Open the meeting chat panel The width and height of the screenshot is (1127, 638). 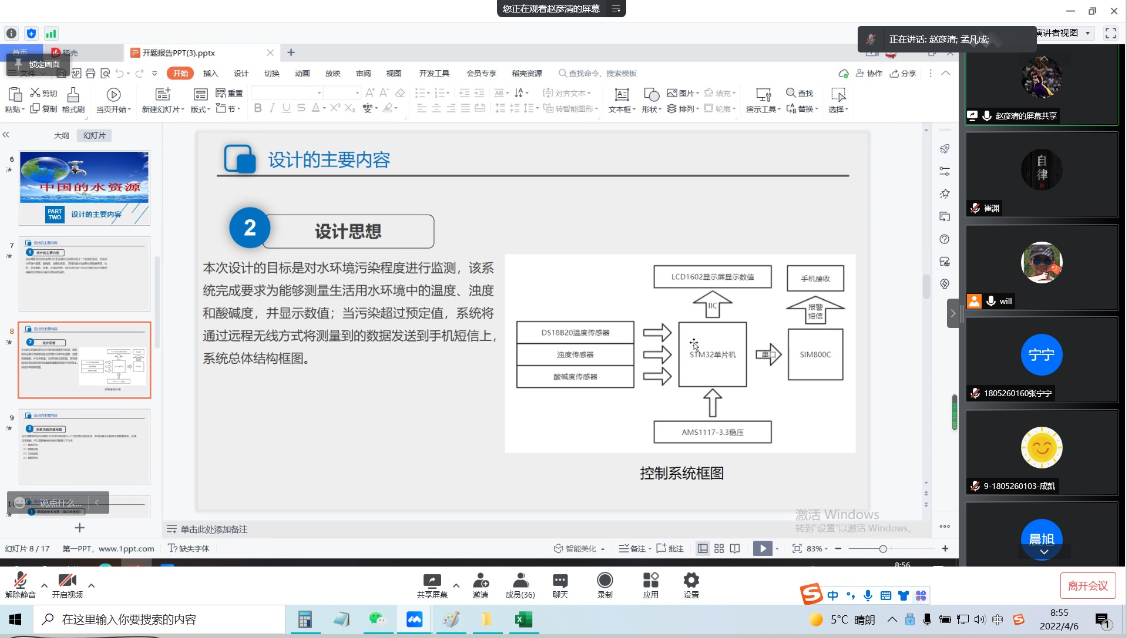(560, 582)
